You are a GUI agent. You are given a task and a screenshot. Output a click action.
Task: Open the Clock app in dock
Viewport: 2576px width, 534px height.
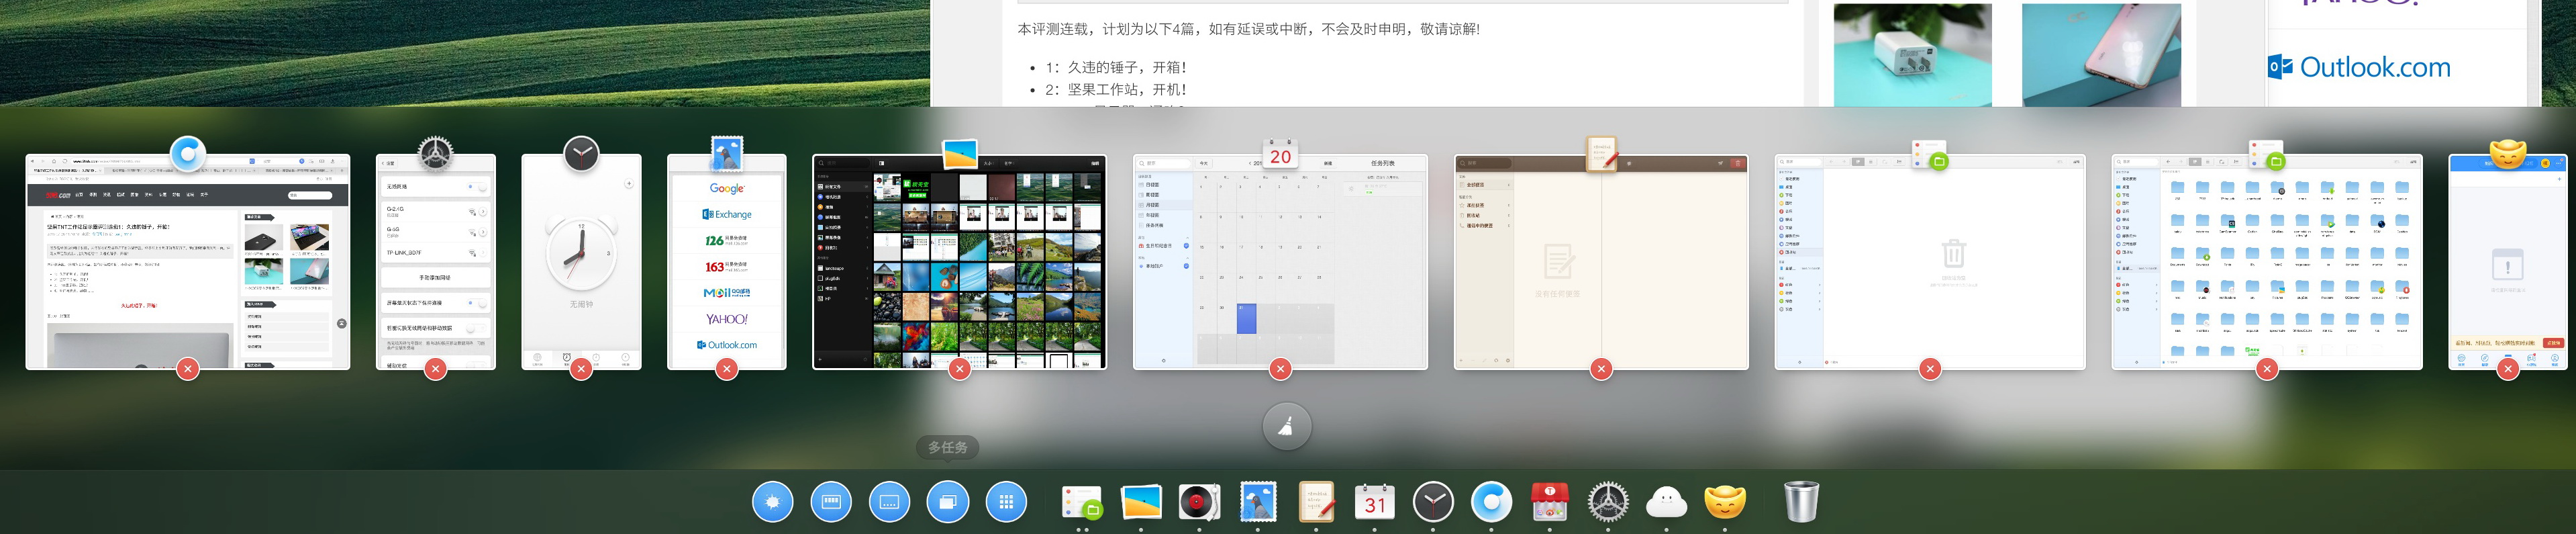1433,502
